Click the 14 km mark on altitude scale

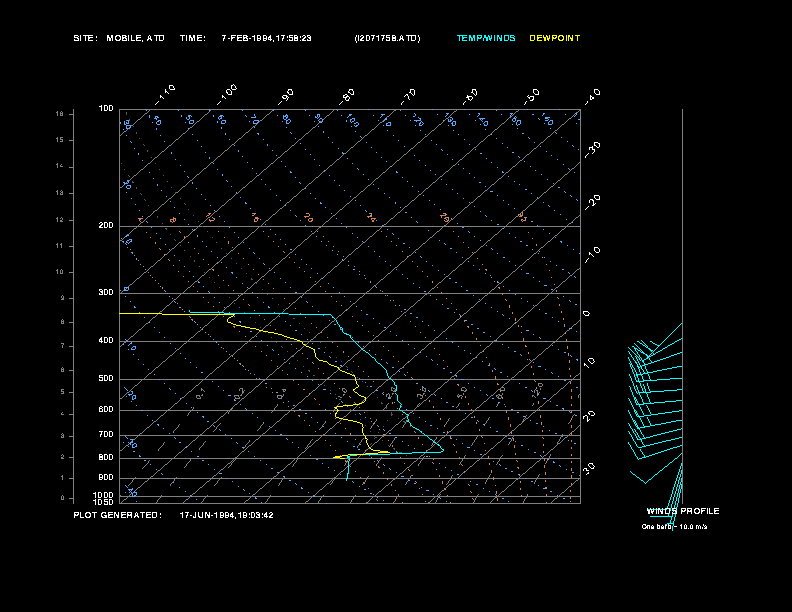pos(60,166)
